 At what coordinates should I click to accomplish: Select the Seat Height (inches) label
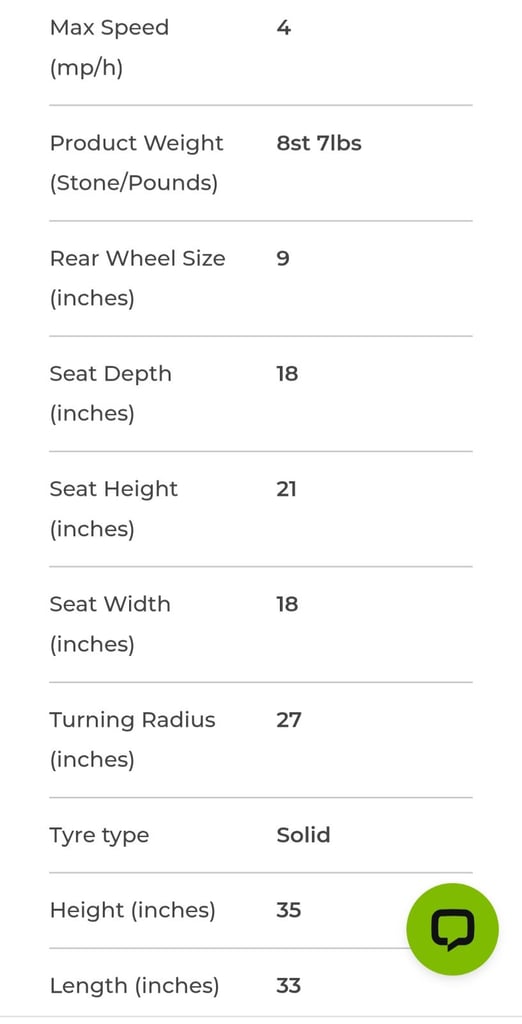(114, 509)
